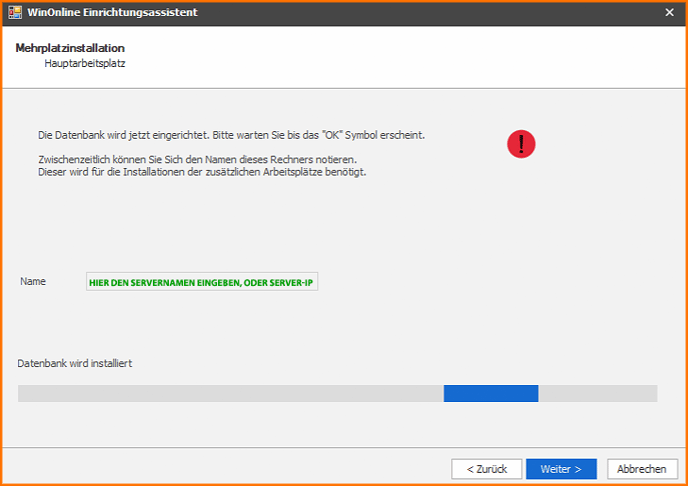Click the 'Datenbank wird installiert' status text

[x=75, y=363]
